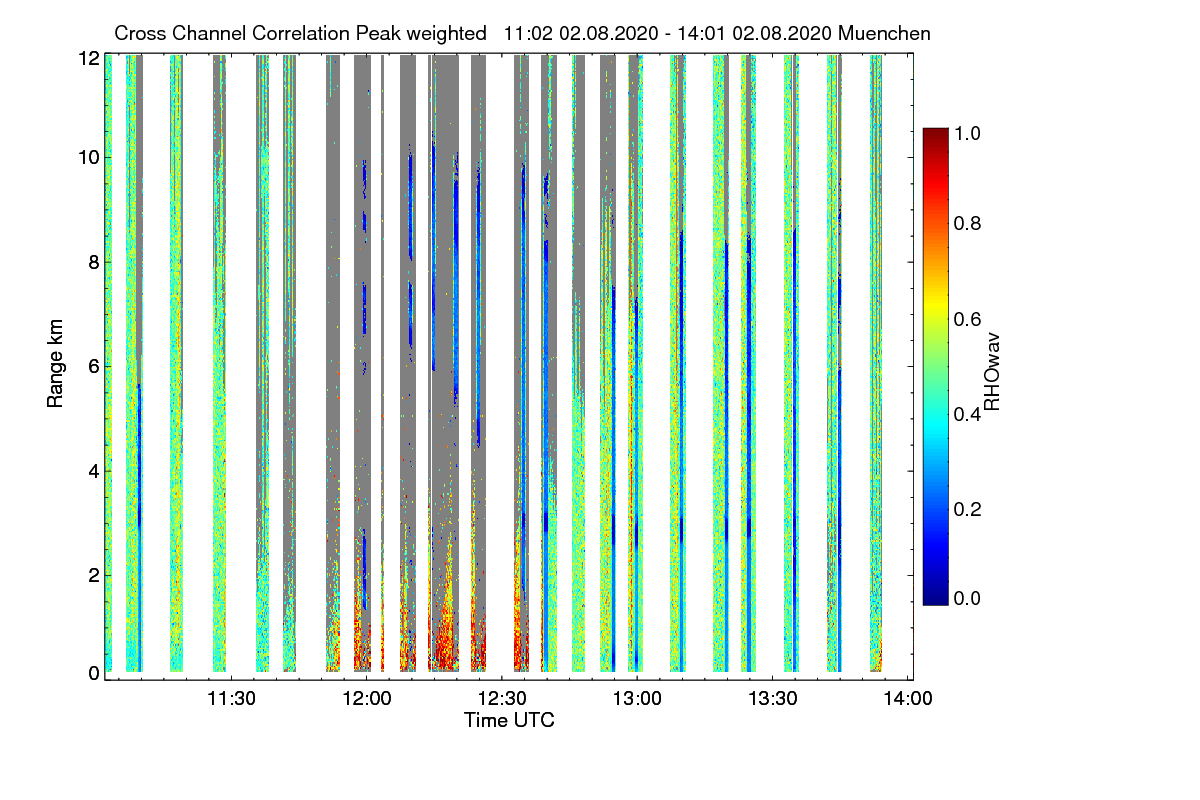Click the y-axis tick label '8'

click(94, 262)
